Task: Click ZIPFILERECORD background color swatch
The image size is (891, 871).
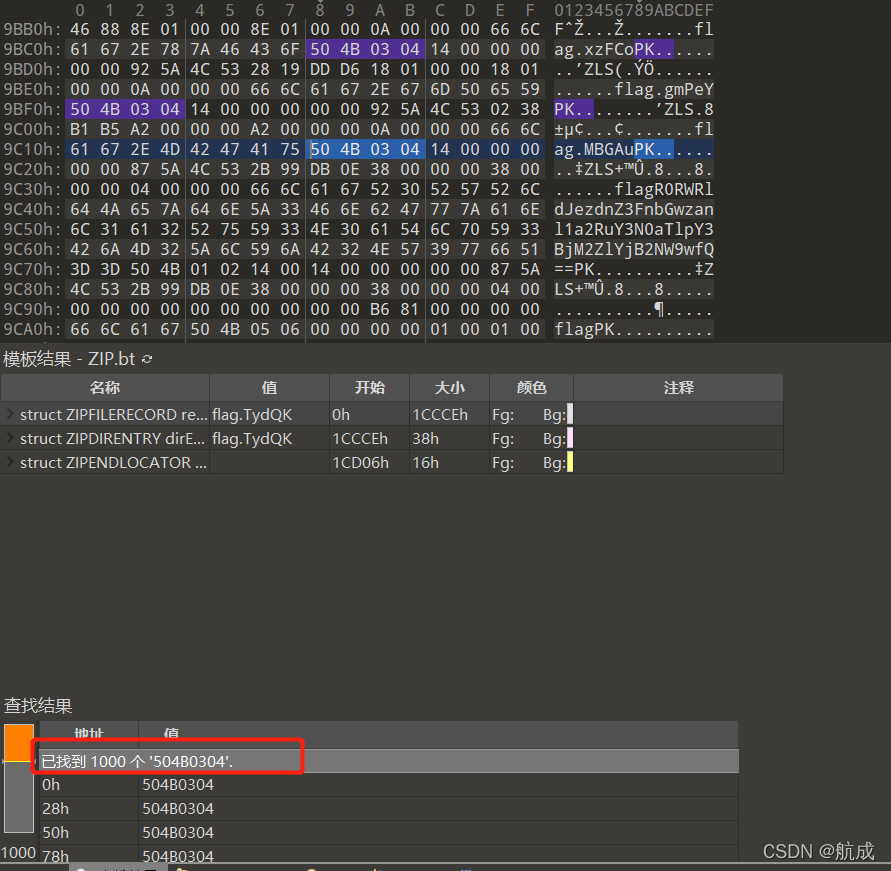Action: [570, 414]
